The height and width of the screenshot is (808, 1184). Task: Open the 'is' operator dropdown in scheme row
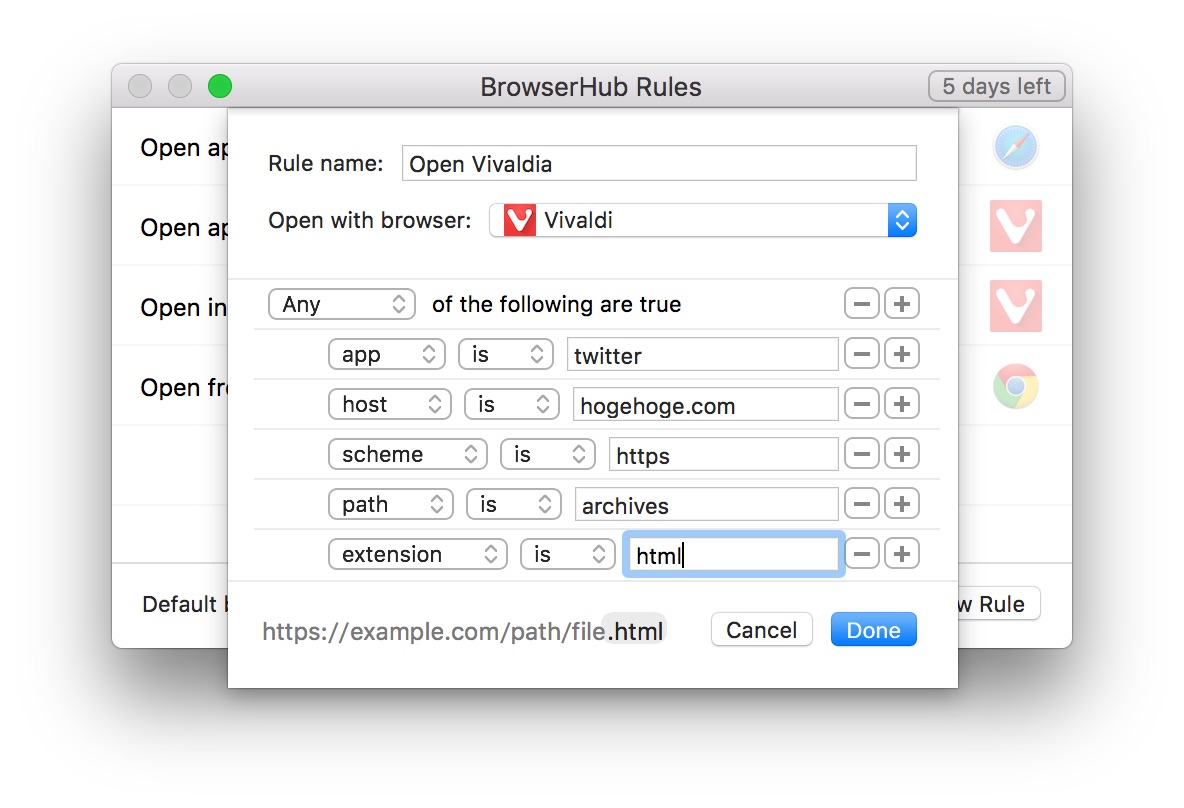(548, 454)
